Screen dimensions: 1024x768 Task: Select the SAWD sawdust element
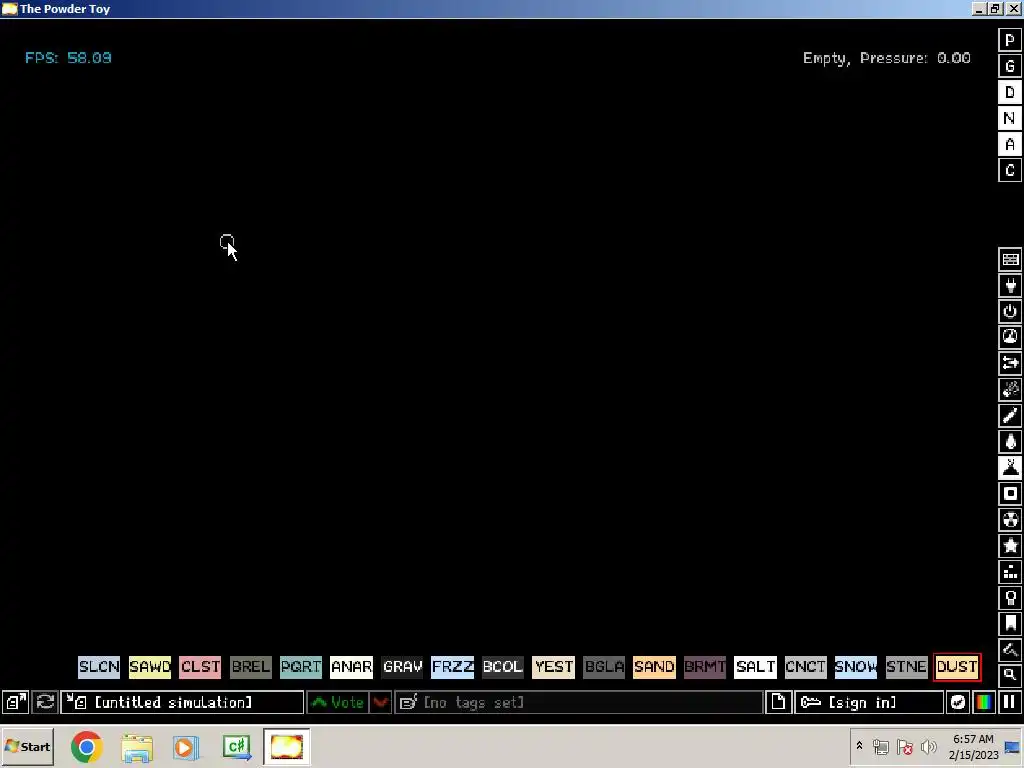coord(150,667)
